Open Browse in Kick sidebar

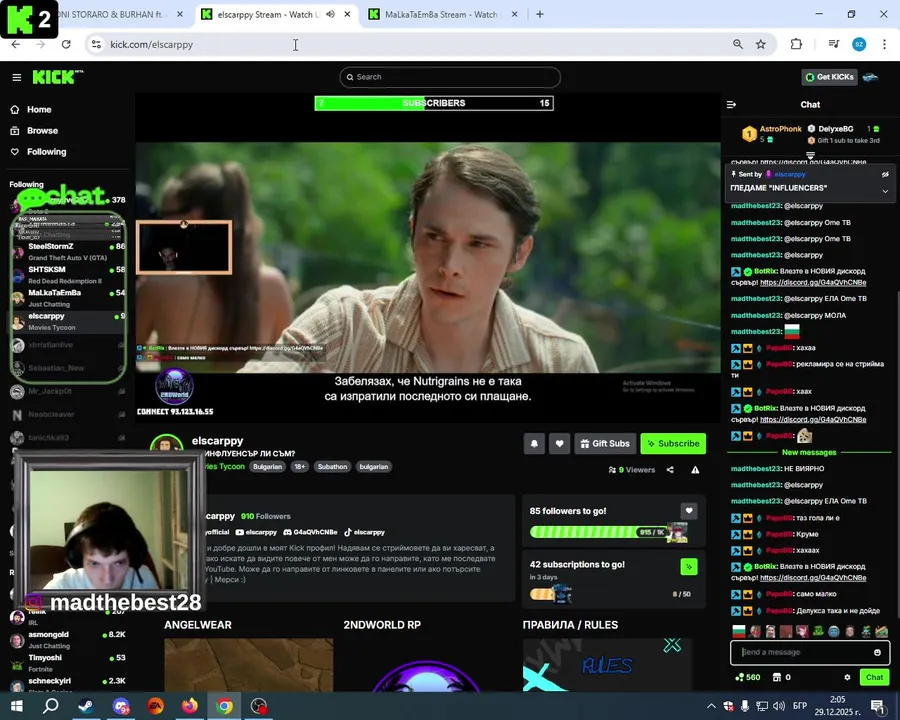coord(42,131)
